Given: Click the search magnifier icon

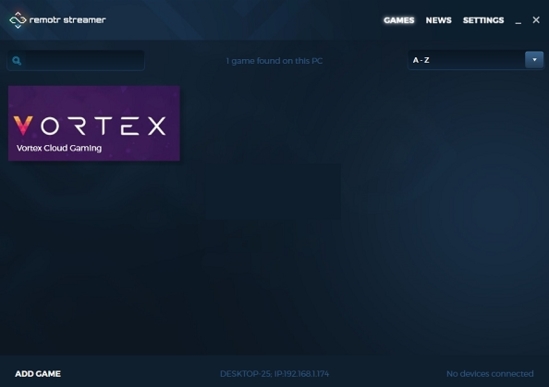Looking at the screenshot, I should click(16, 61).
